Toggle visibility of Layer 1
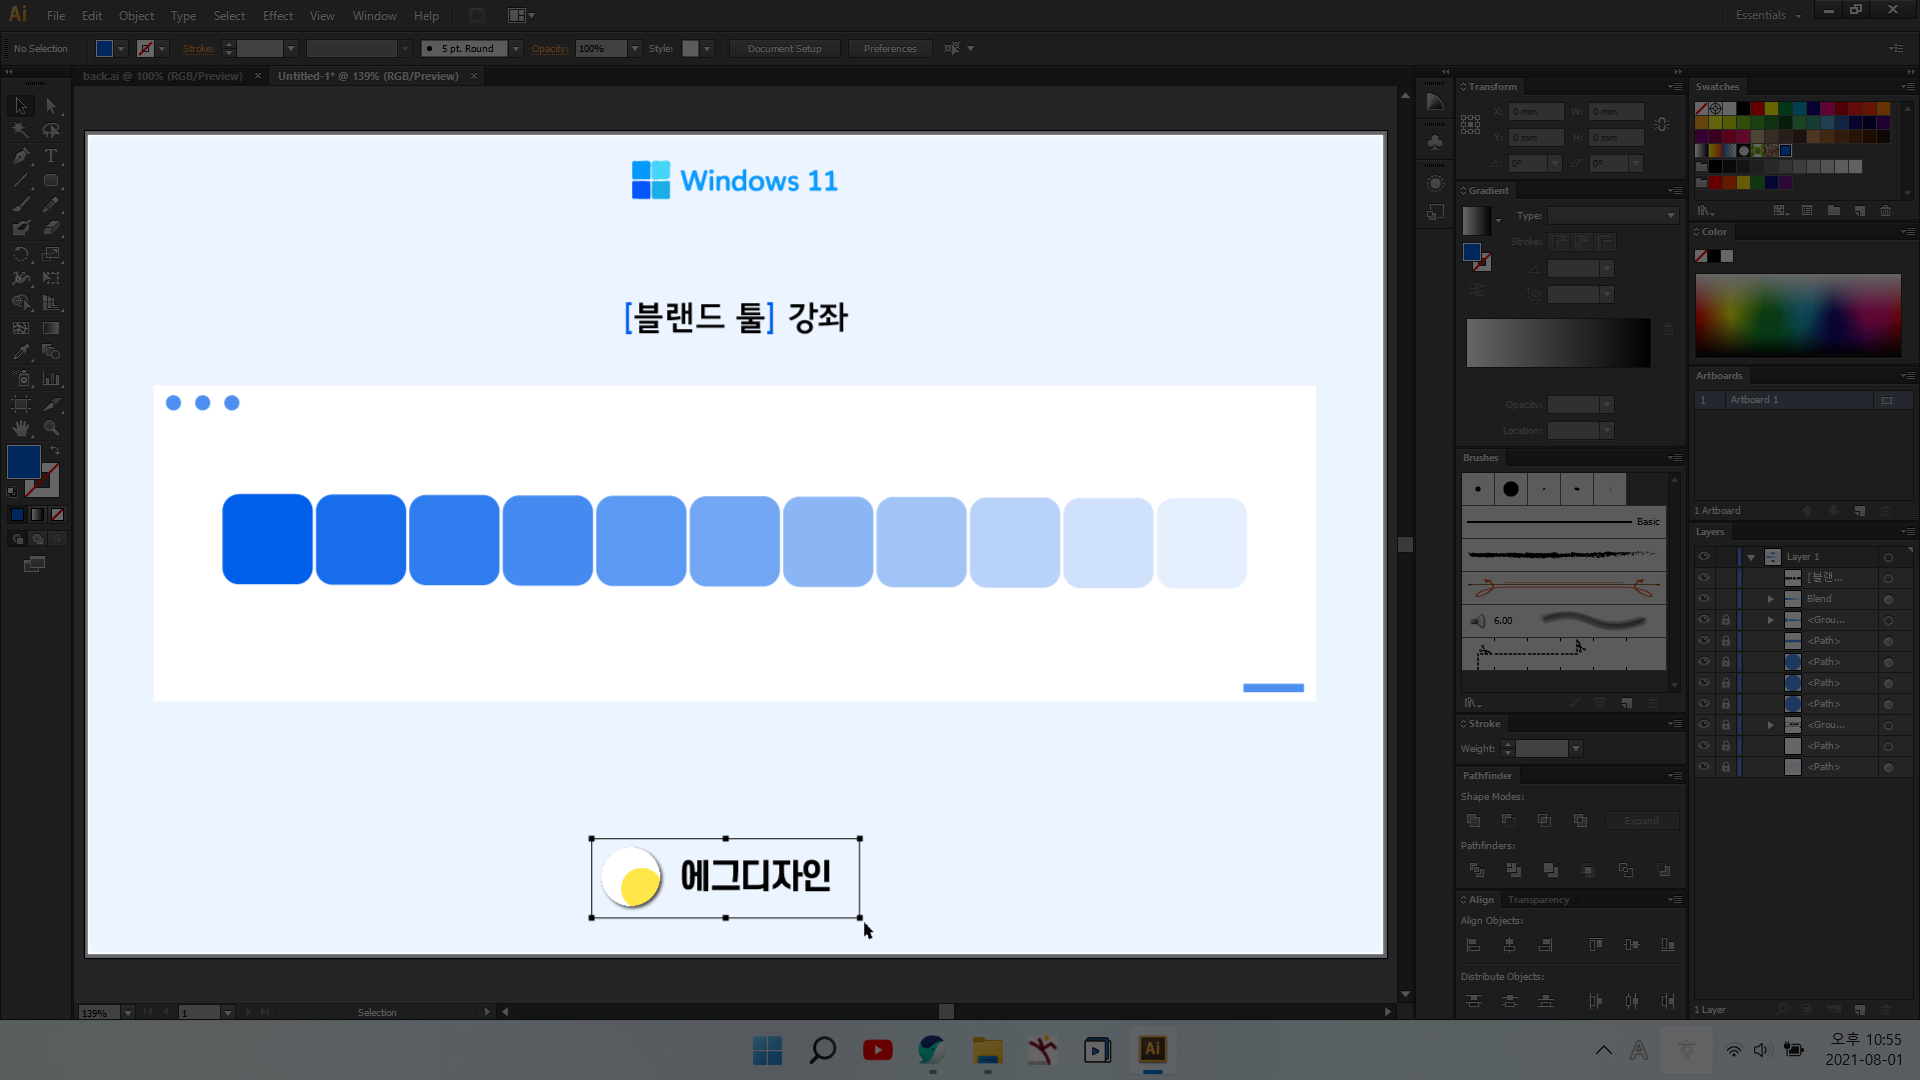Viewport: 1920px width, 1080px height. click(1704, 557)
